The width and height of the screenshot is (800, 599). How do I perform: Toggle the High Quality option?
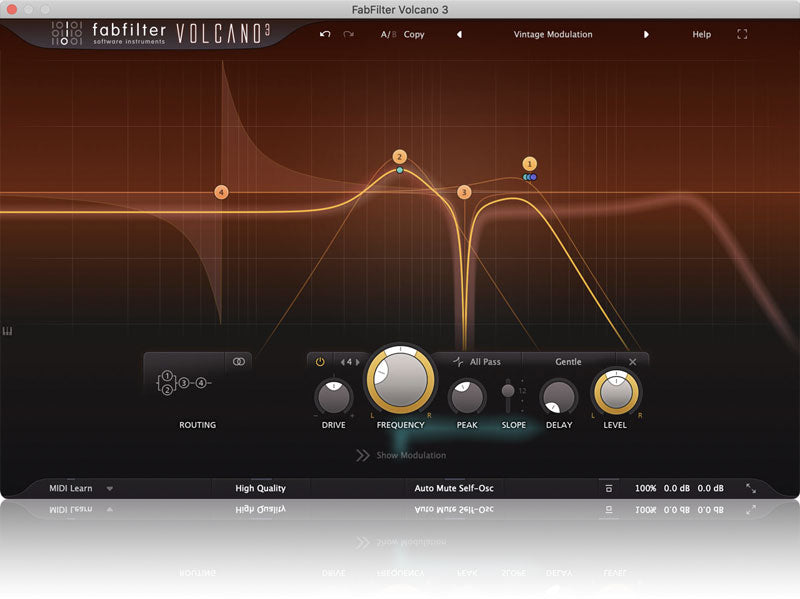pyautogui.click(x=260, y=488)
